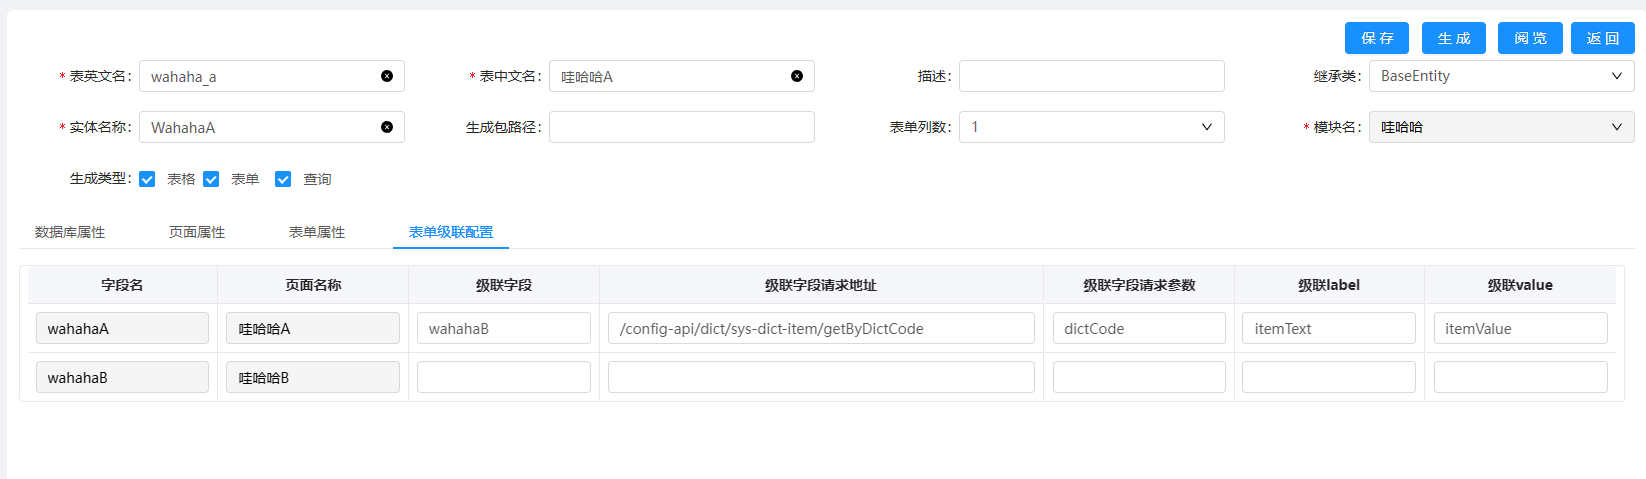The width and height of the screenshot is (1646, 479).
Task: Switch to the 数据库属性 tab
Action: [x=70, y=232]
